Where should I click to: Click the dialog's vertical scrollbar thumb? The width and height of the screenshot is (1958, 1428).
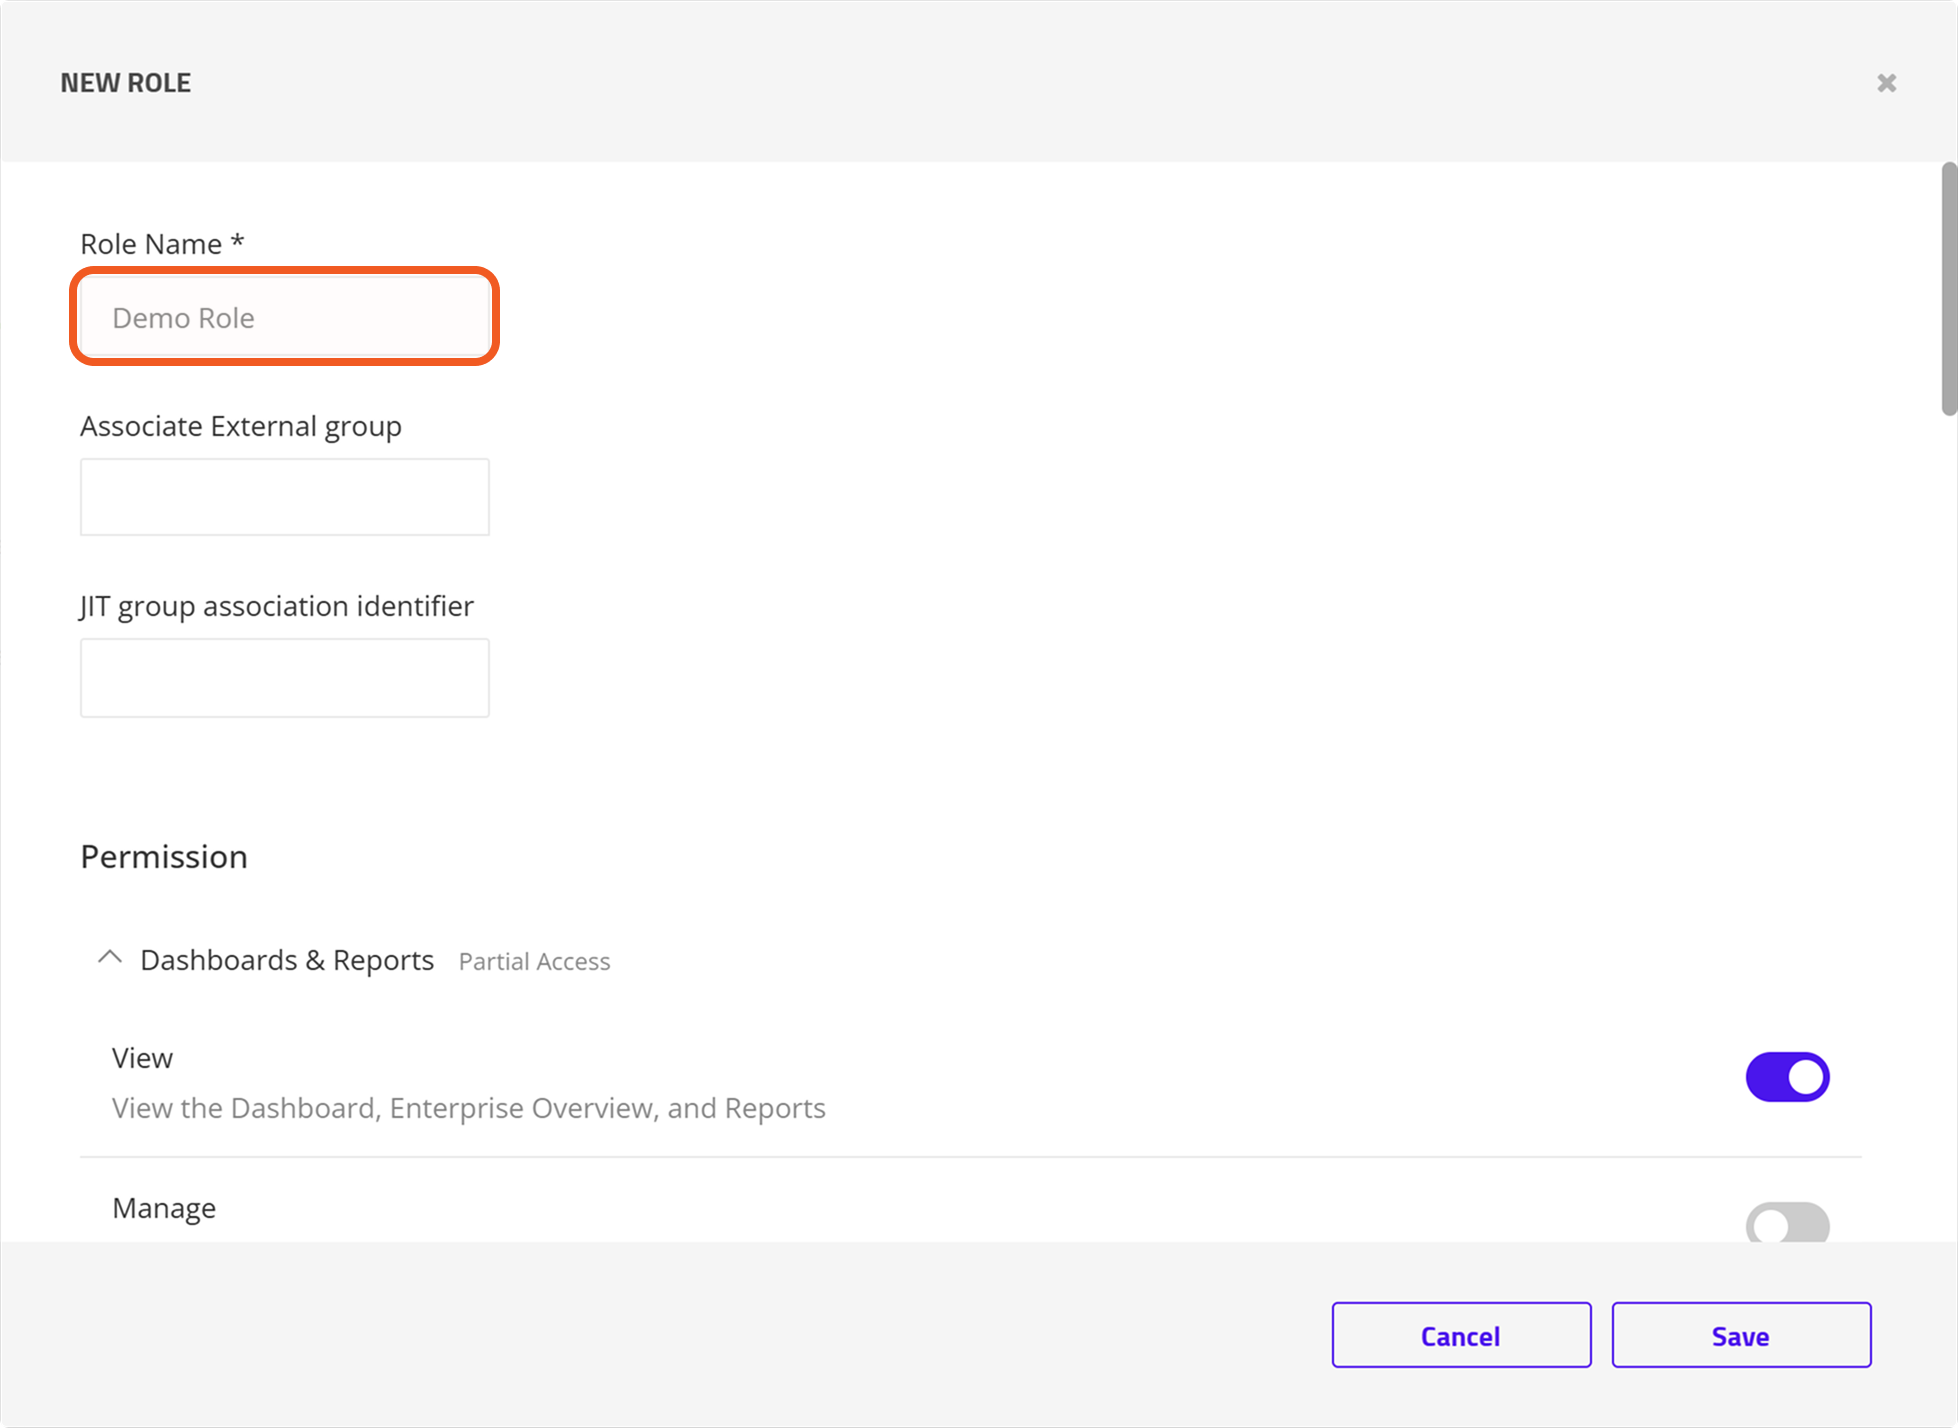pyautogui.click(x=1948, y=290)
